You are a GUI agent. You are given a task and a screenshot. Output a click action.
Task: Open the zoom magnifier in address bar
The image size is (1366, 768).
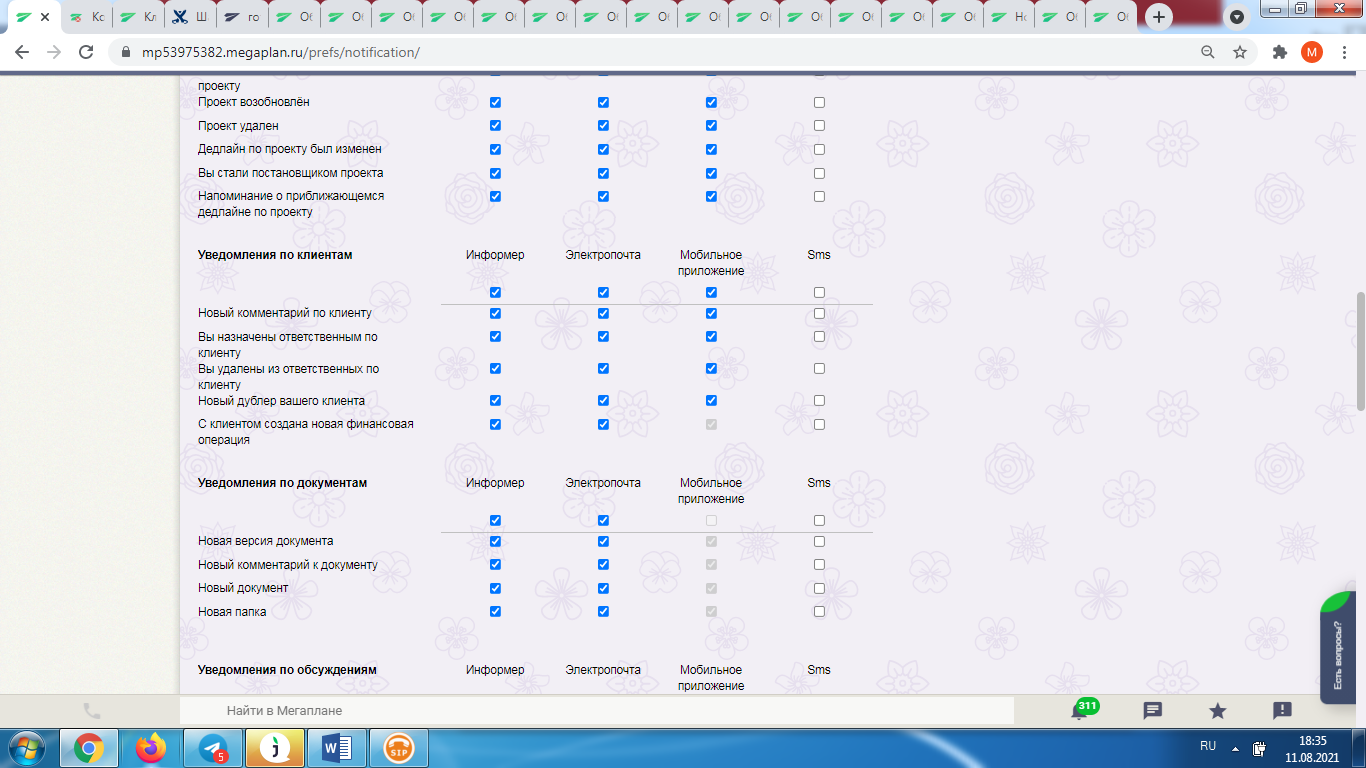click(x=1208, y=52)
